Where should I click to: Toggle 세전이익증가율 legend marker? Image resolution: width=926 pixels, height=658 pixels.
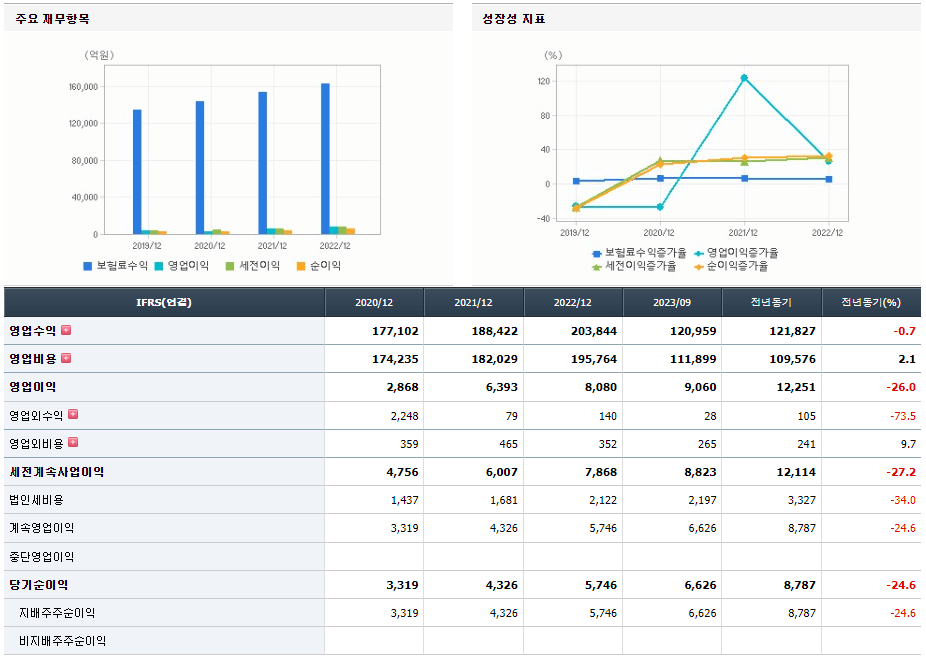[596, 267]
